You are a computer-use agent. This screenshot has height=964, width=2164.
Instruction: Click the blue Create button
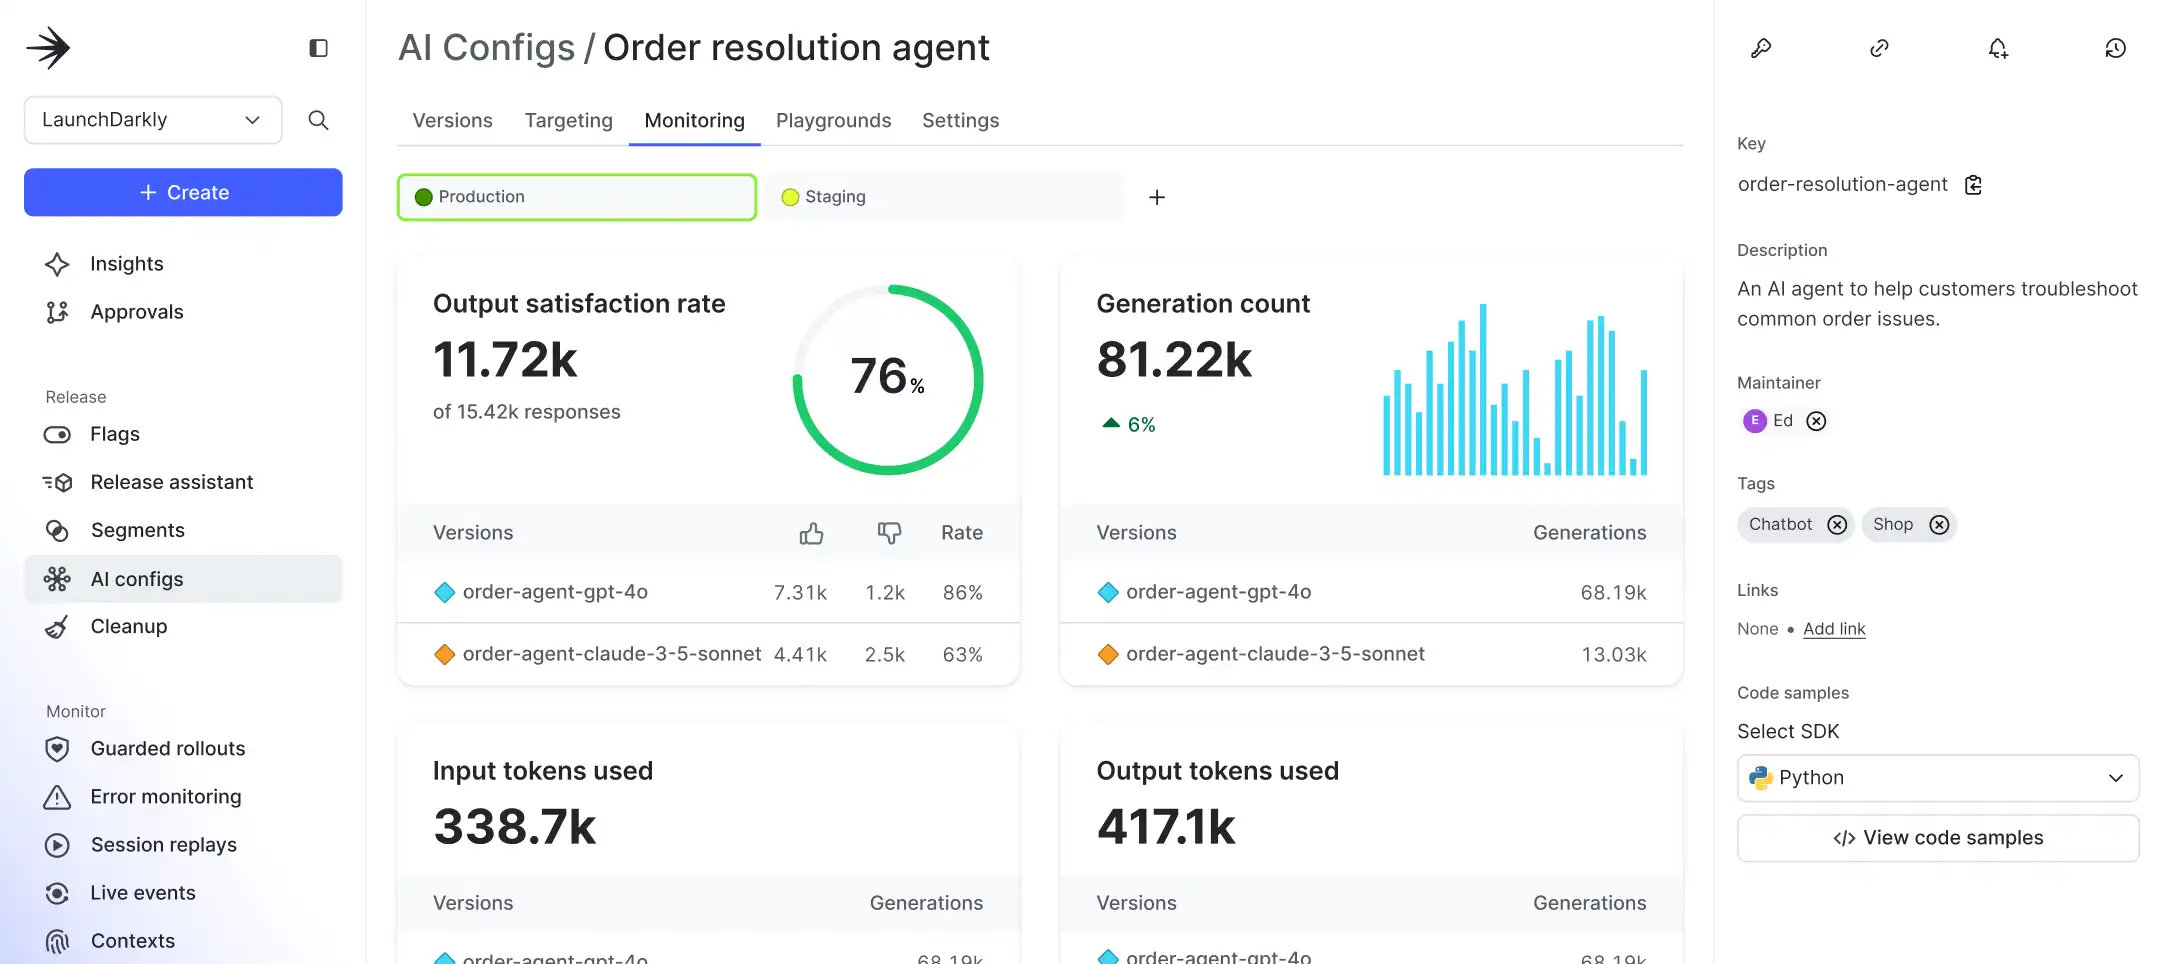[x=183, y=192]
